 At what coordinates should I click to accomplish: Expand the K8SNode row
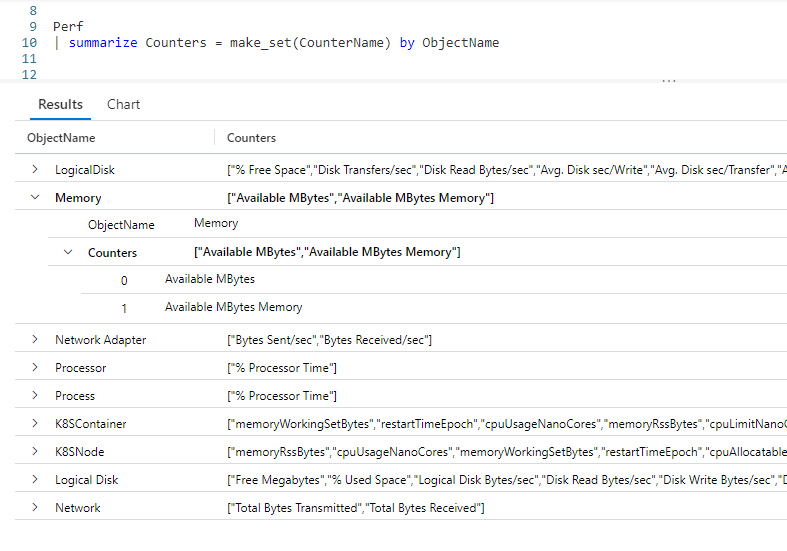[35, 452]
